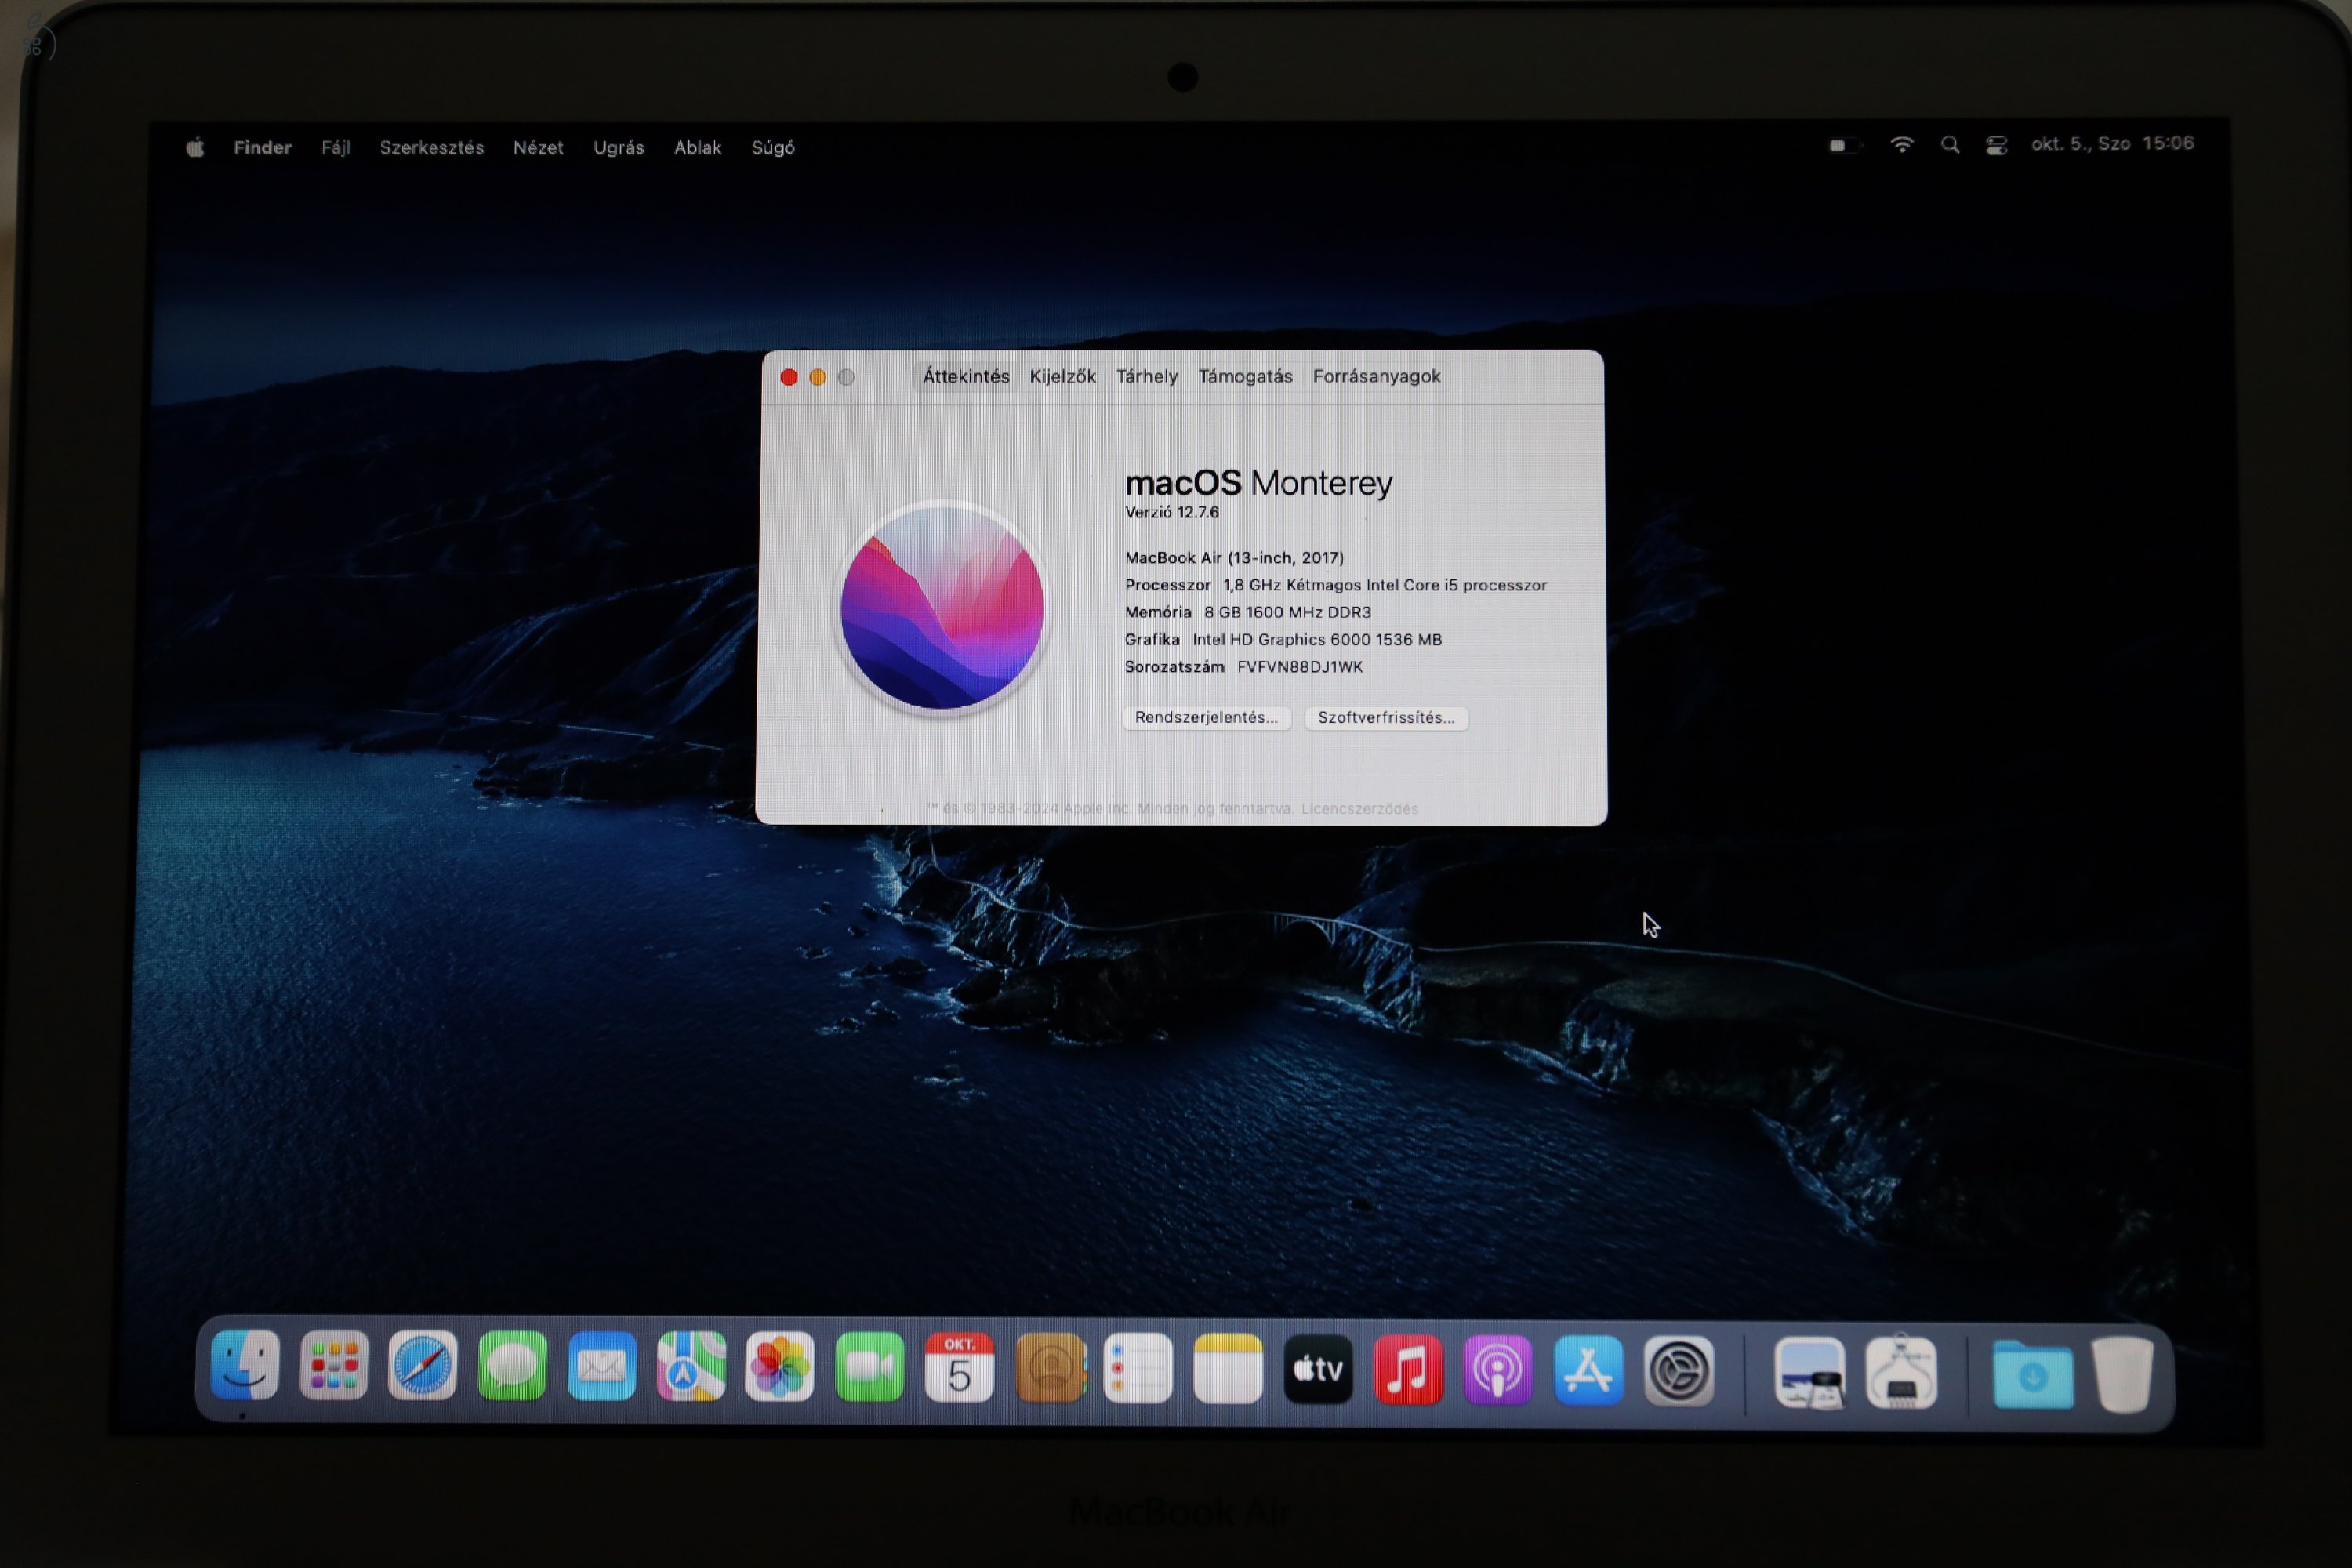2352x1568 pixels.
Task: Open Music app in the Dock
Action: pos(1408,1369)
